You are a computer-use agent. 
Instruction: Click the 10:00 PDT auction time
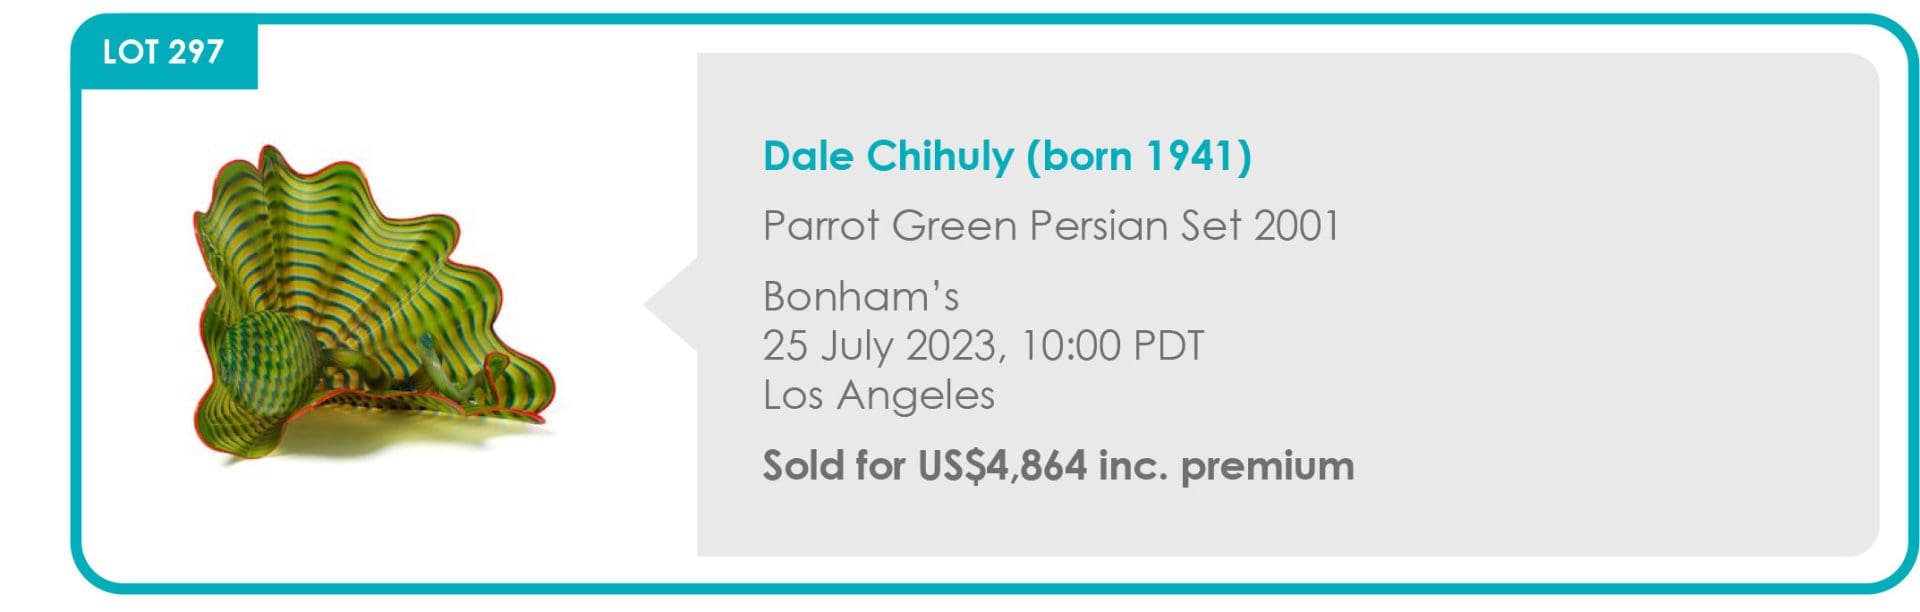[1111, 346]
